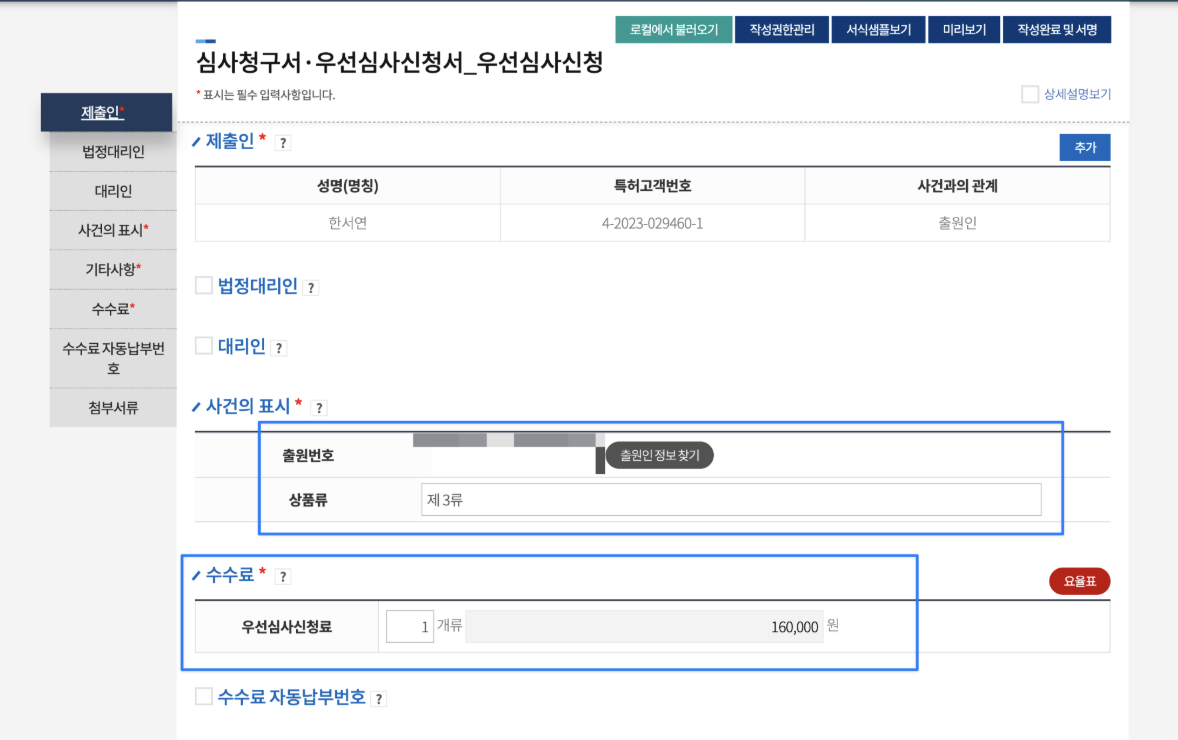
Task: Enable the 상세설명보기 option
Action: [x=1029, y=93]
